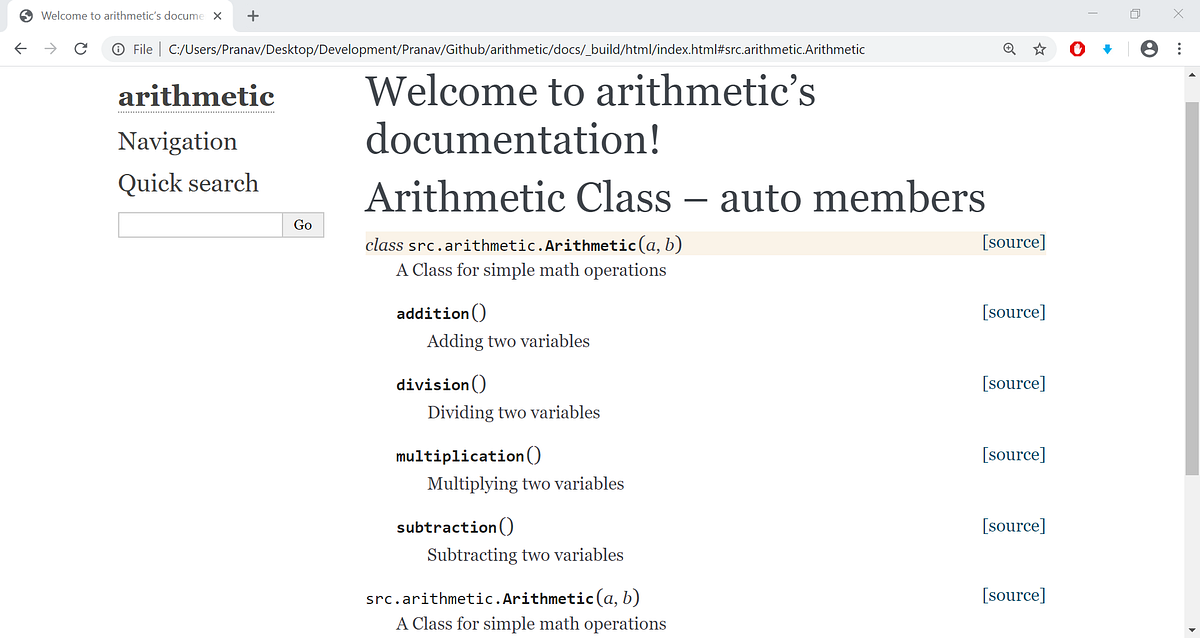Click the forward navigation arrow
Image resolution: width=1200 pixels, height=638 pixels.
coord(51,48)
